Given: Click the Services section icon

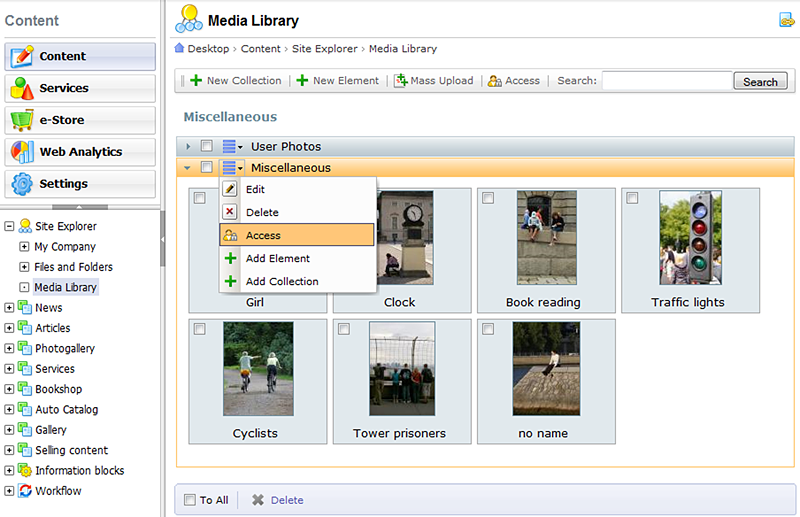Looking at the screenshot, I should [x=22, y=88].
